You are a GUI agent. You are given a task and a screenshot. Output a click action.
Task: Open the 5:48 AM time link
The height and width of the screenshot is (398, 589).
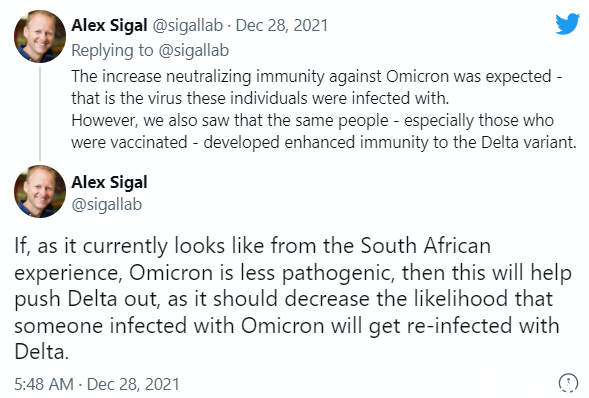coord(44,384)
